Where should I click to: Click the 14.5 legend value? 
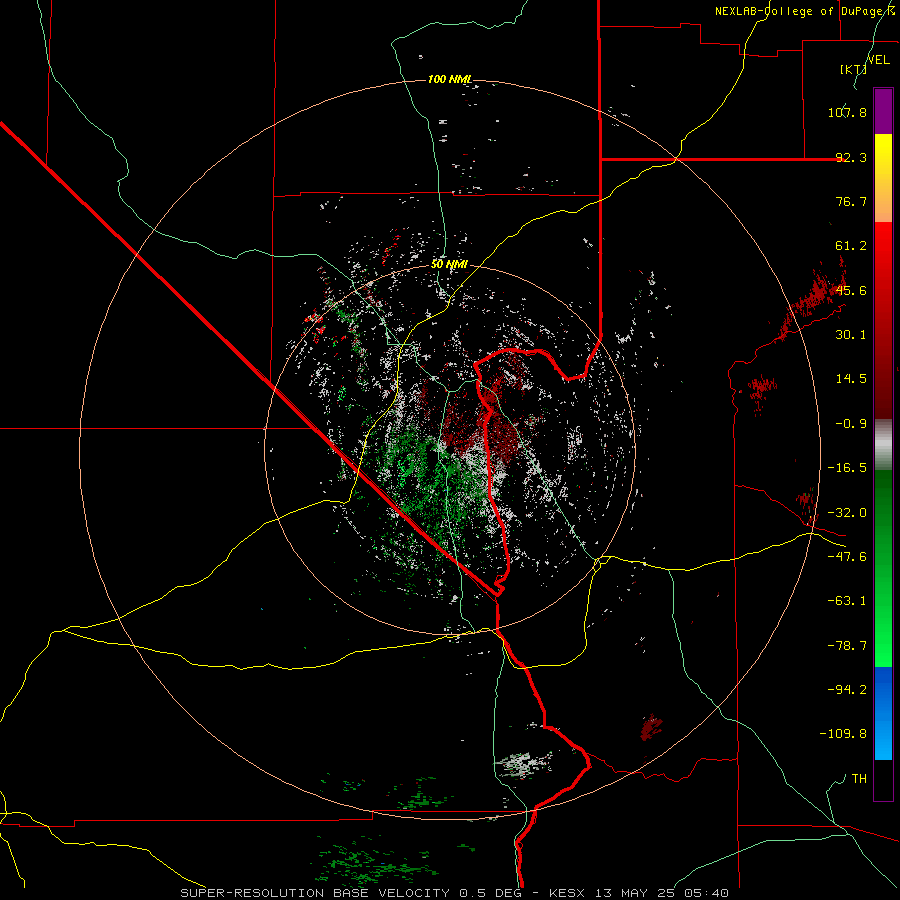pos(851,379)
